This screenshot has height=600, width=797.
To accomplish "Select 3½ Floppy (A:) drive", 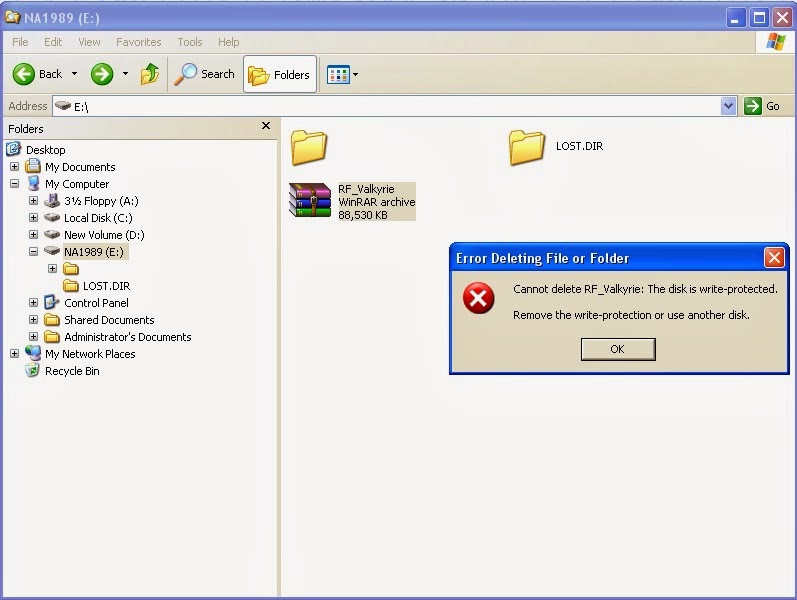I will (101, 201).
